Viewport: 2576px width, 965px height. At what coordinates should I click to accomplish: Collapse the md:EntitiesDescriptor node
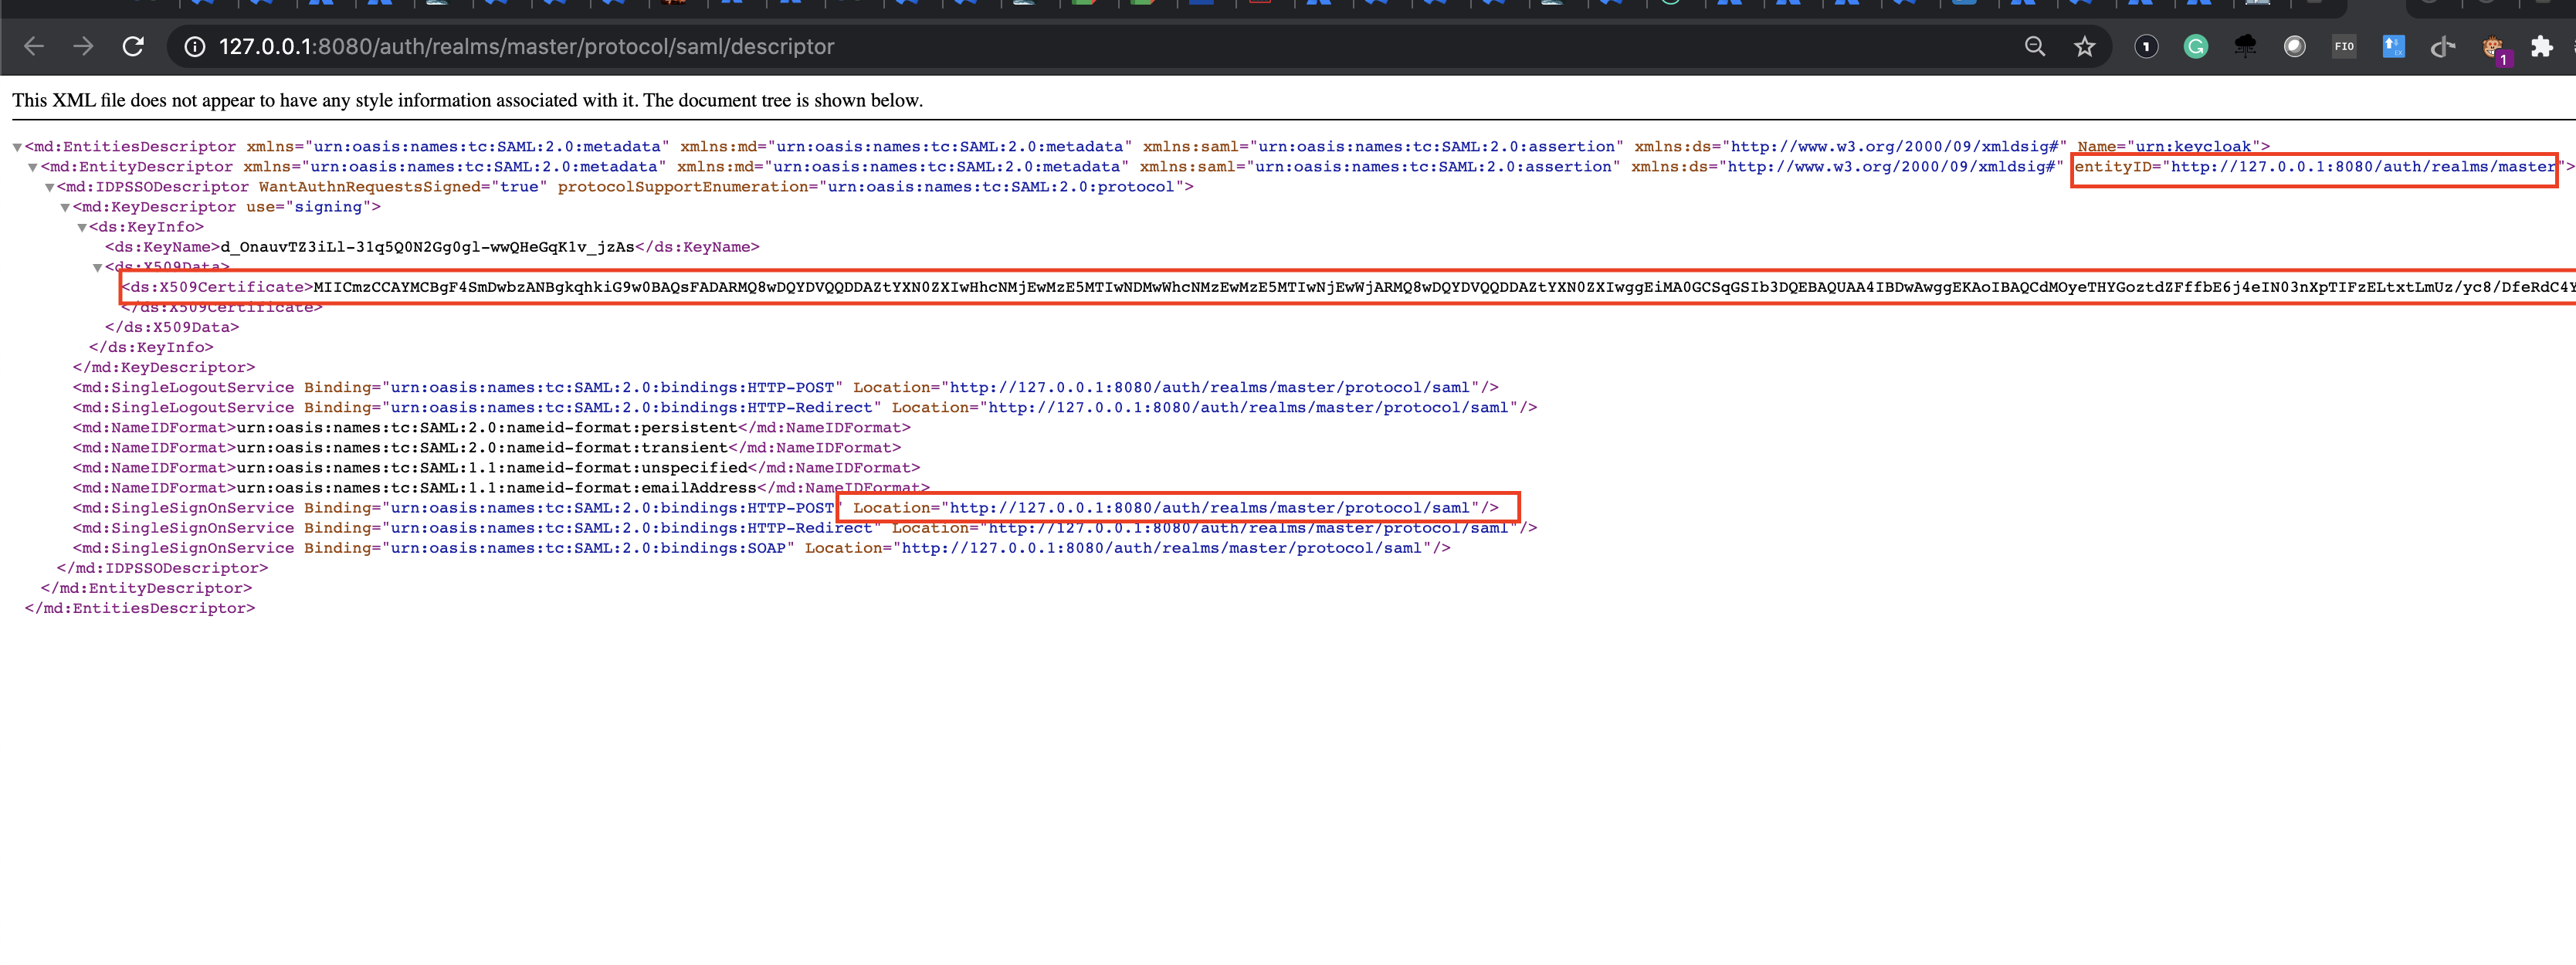(x=17, y=147)
